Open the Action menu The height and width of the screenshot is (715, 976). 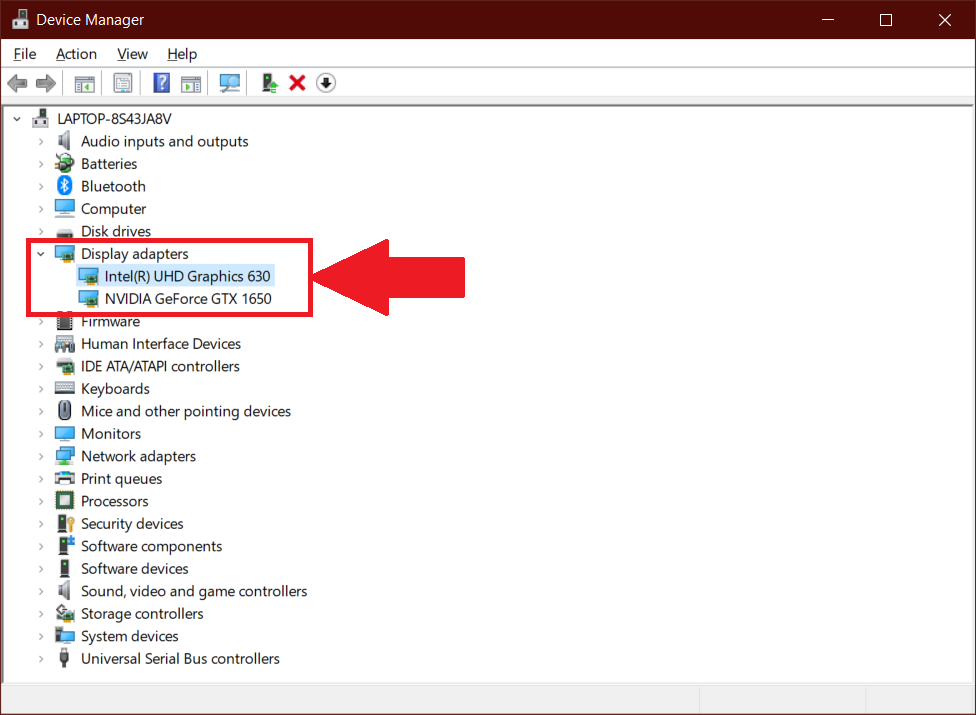[76, 54]
